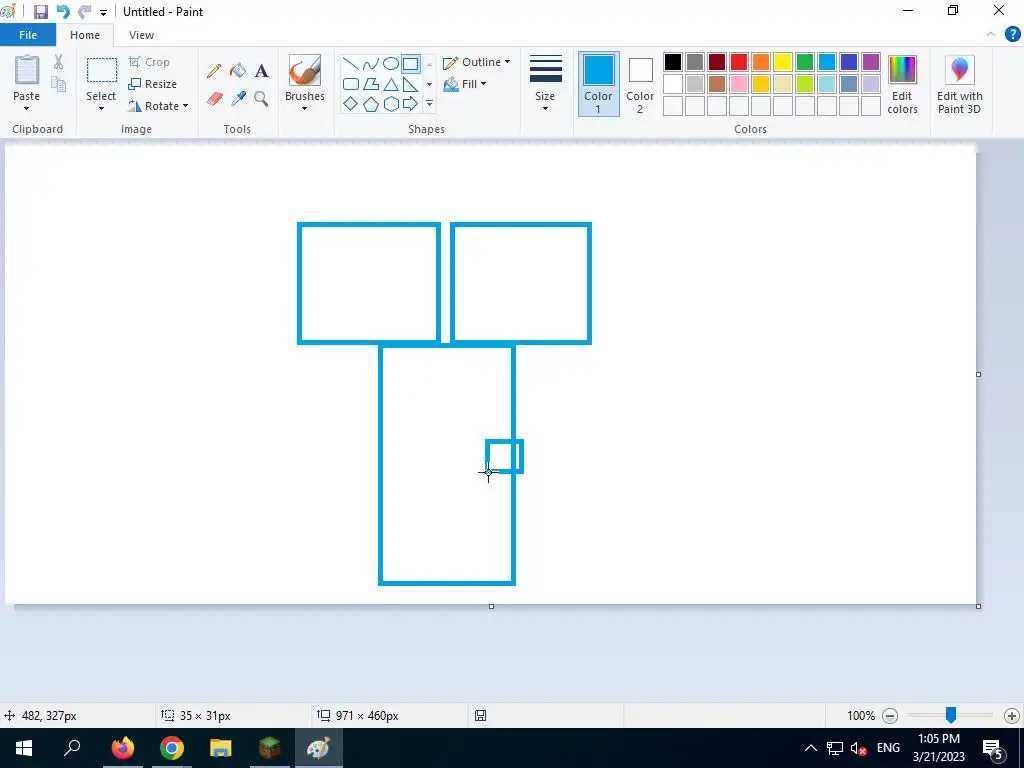This screenshot has width=1024, height=768.
Task: Select the Right arrow shape
Action: (x=410, y=104)
